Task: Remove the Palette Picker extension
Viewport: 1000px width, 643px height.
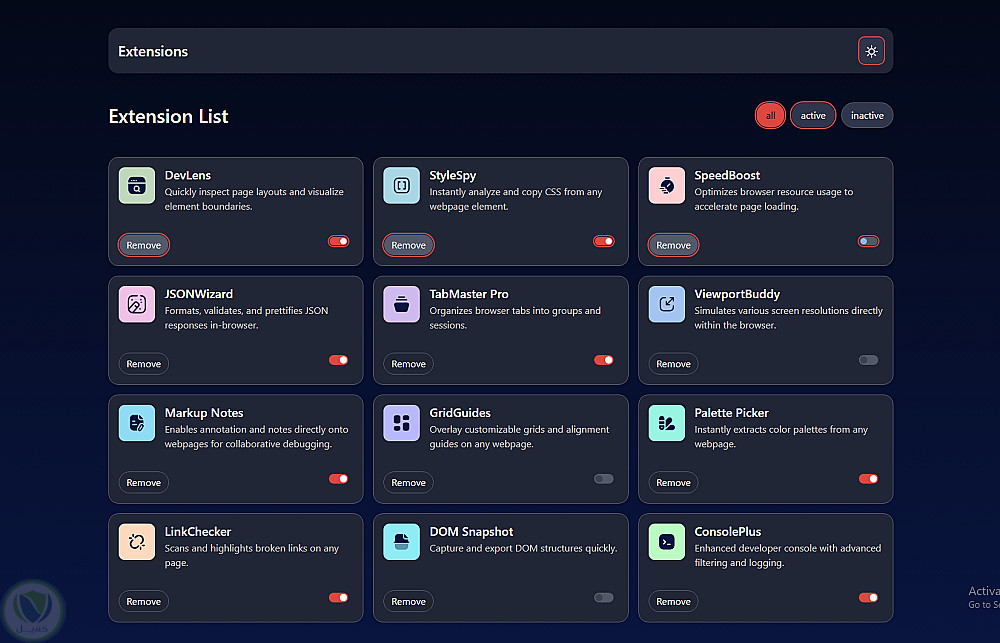Action: 673,482
